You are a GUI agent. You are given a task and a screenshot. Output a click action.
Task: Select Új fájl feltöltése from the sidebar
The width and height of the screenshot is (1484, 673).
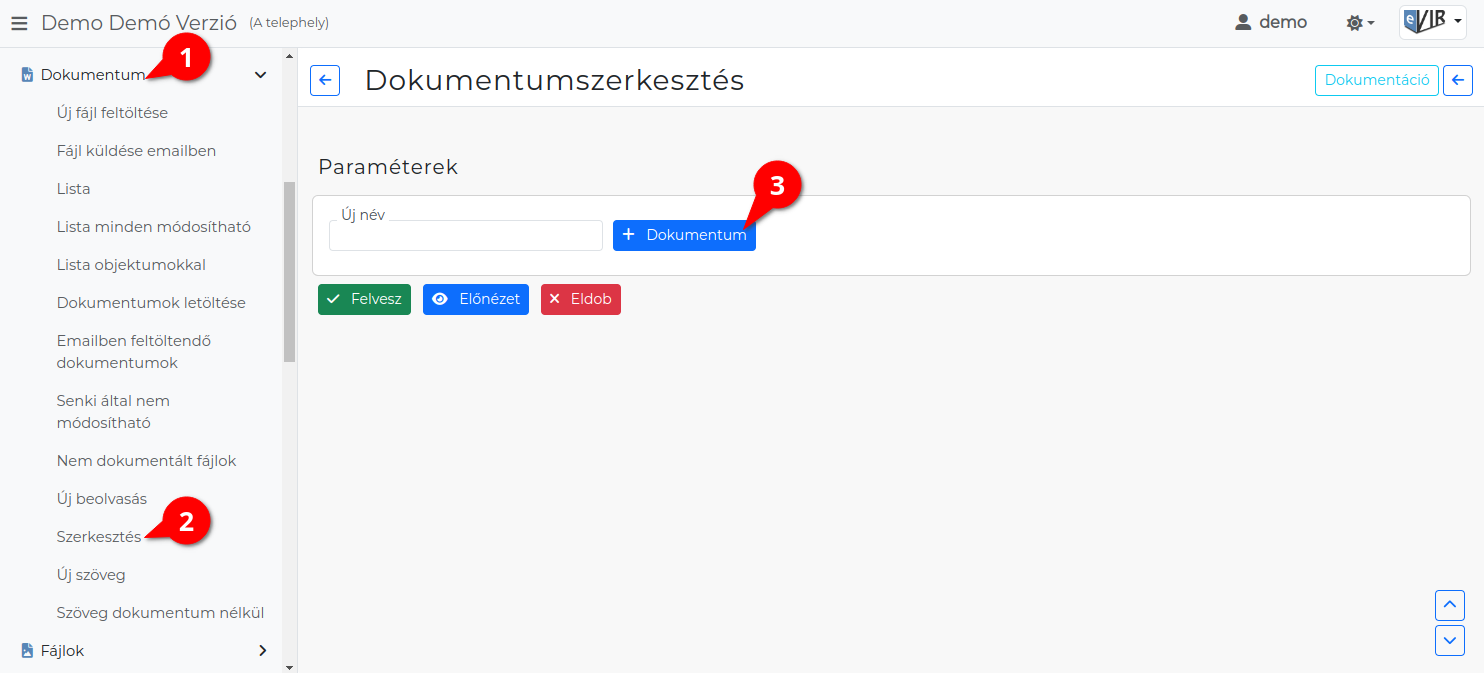pos(112,113)
